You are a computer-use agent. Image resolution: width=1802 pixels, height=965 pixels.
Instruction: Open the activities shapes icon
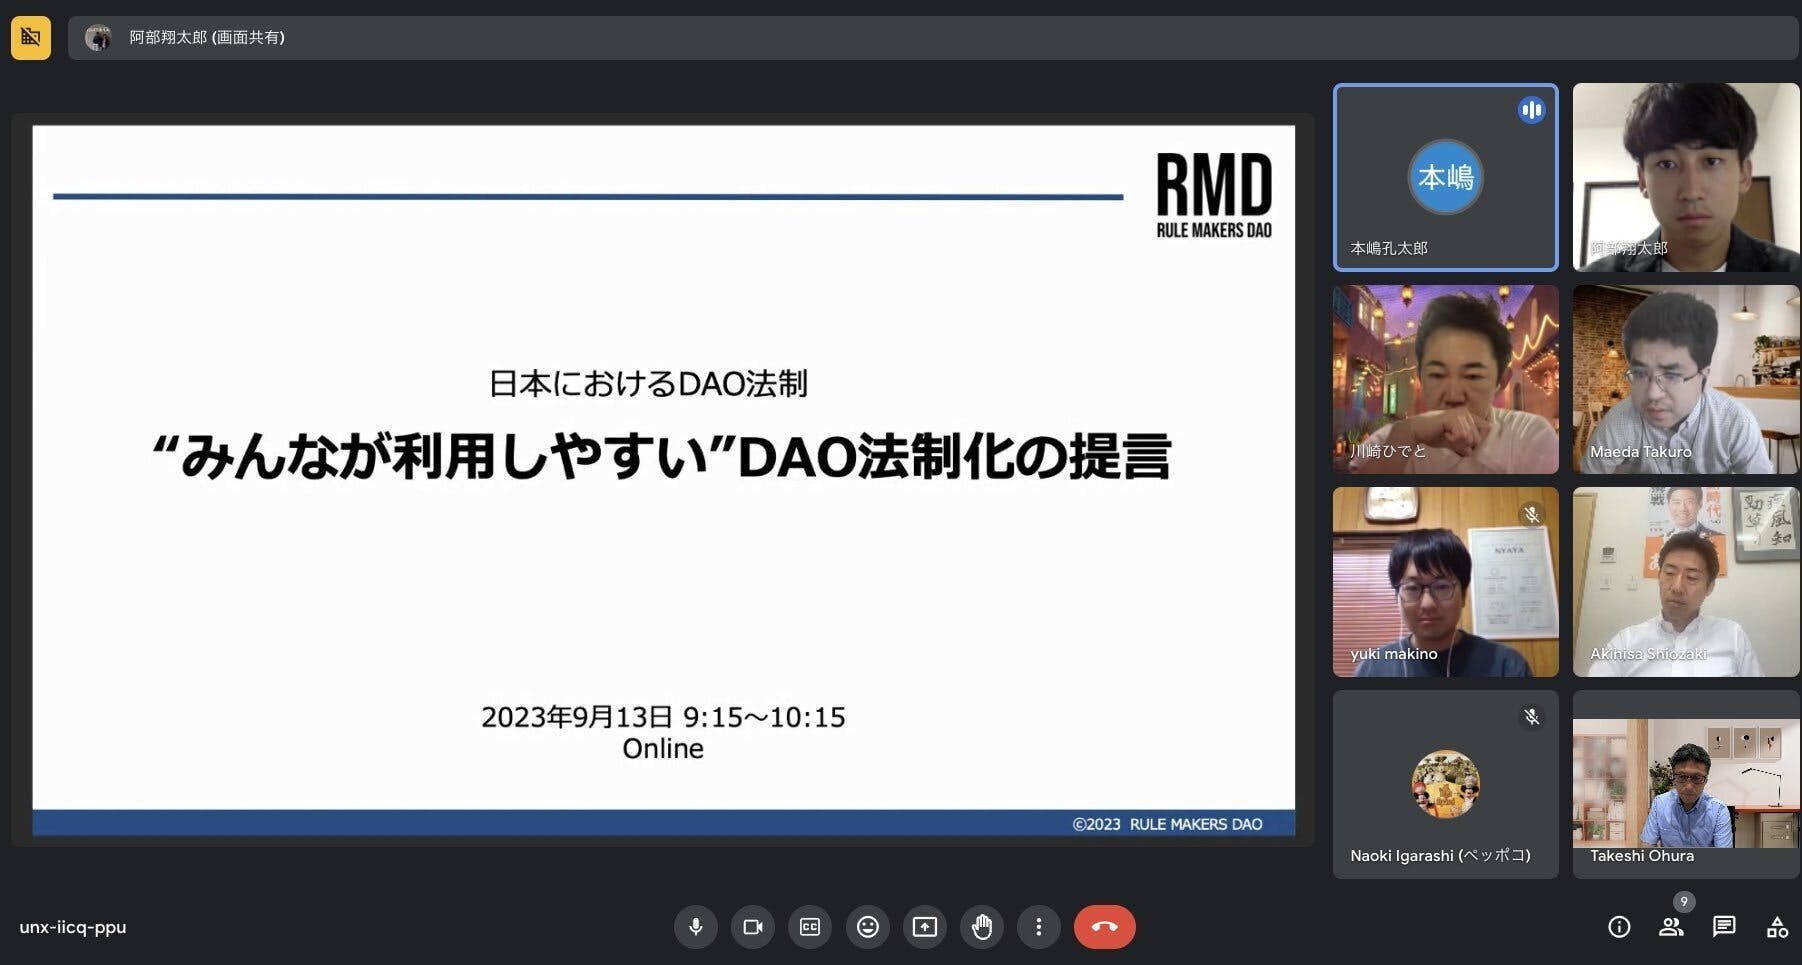pos(1777,927)
